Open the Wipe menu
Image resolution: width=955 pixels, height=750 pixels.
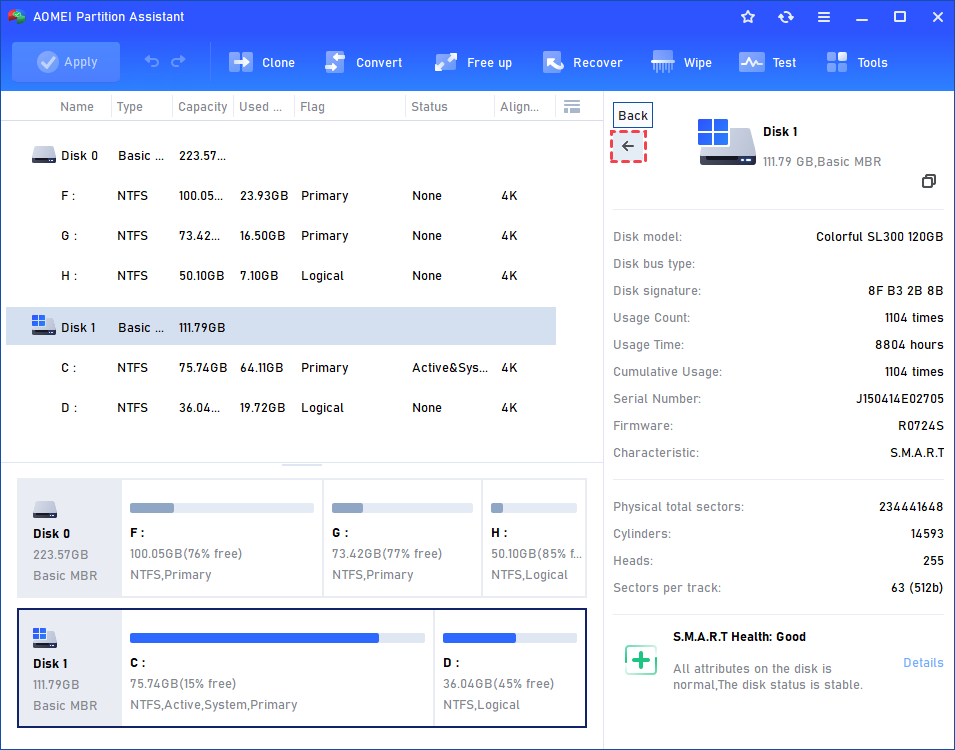(x=681, y=62)
